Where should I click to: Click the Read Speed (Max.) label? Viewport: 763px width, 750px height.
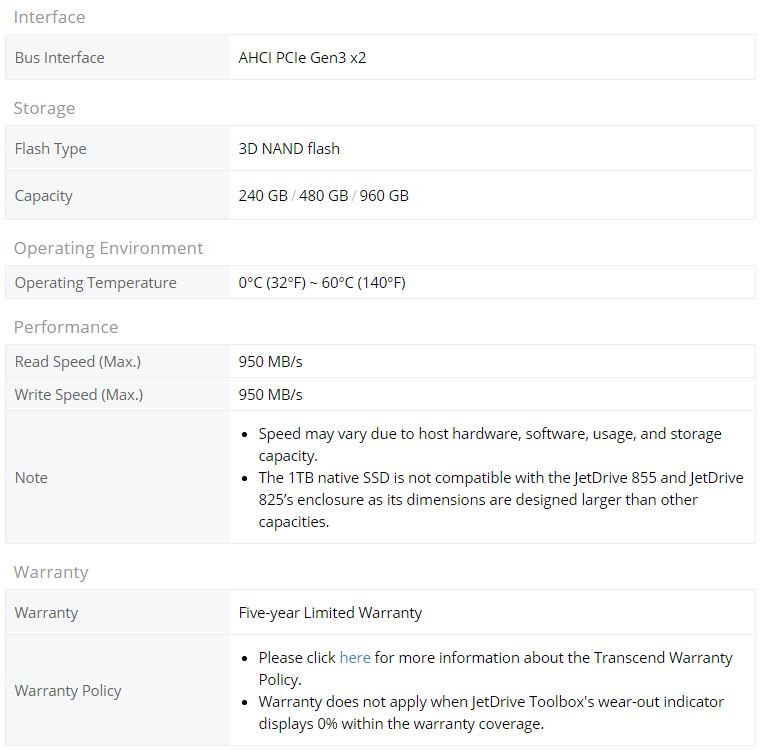[78, 362]
